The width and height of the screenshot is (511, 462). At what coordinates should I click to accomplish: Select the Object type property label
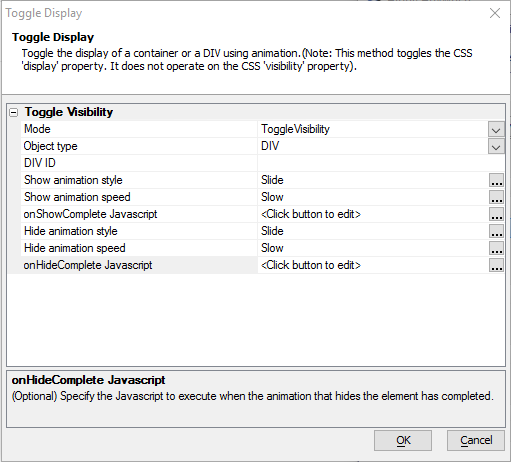(50, 146)
